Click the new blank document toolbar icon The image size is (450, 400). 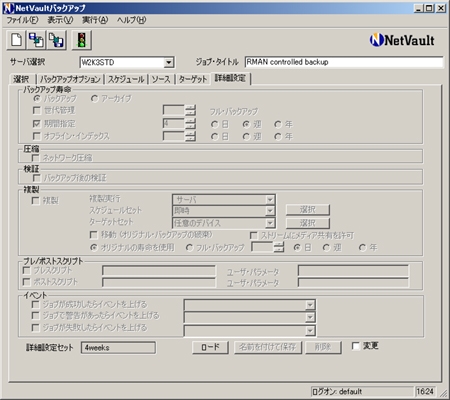[x=16, y=40]
